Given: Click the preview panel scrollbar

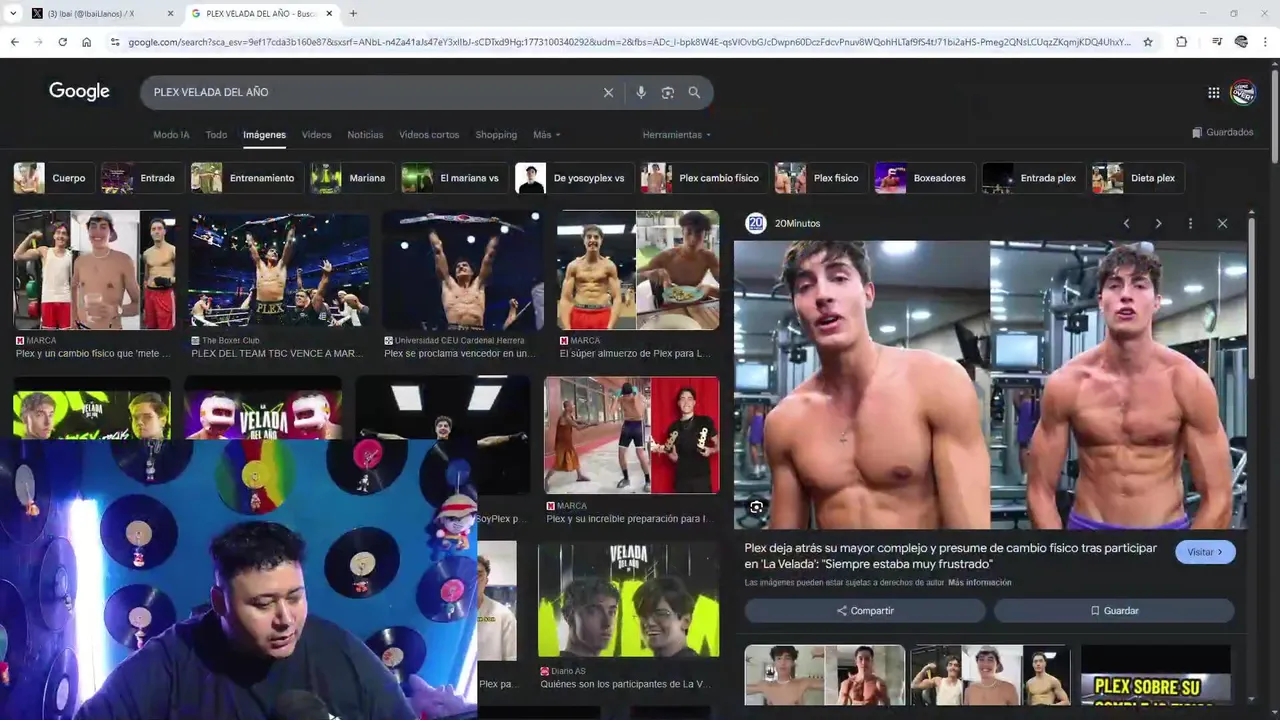Looking at the screenshot, I should click(1251, 300).
